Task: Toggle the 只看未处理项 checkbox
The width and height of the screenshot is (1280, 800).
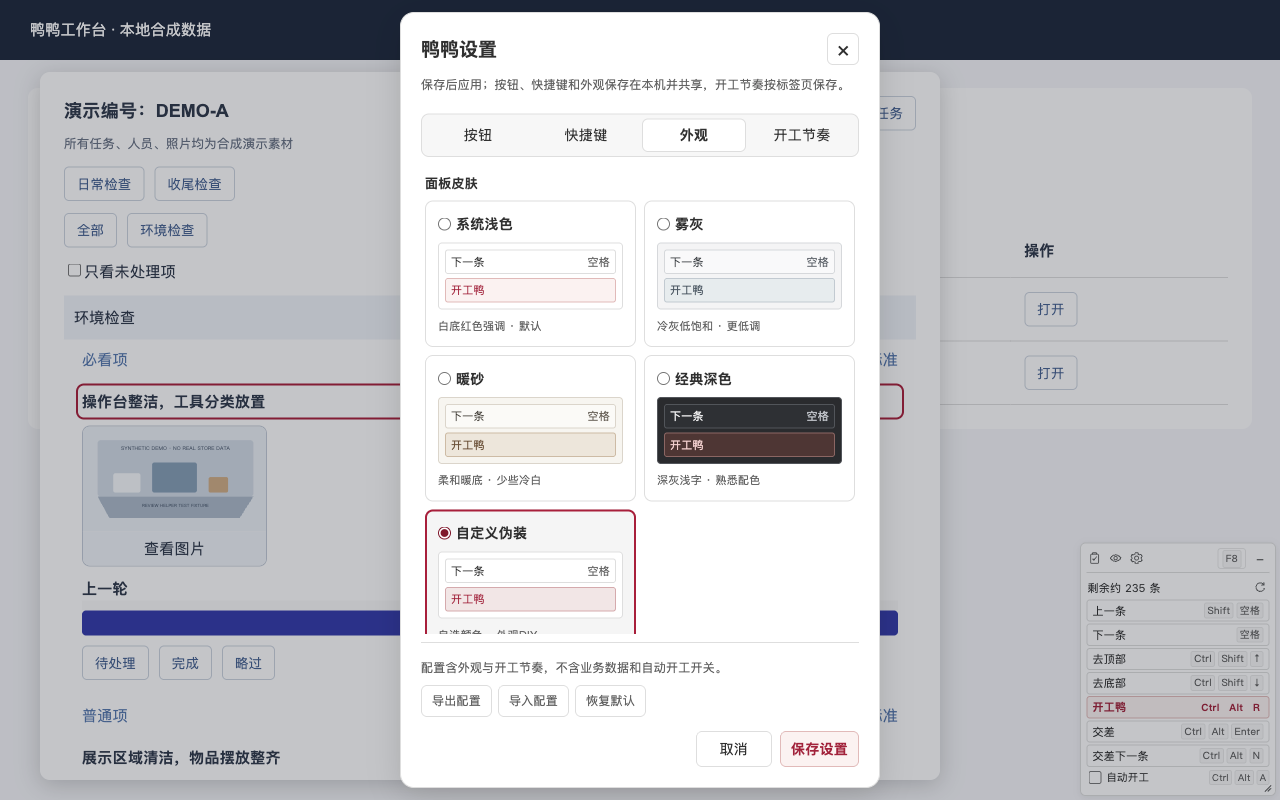Action: point(74,270)
